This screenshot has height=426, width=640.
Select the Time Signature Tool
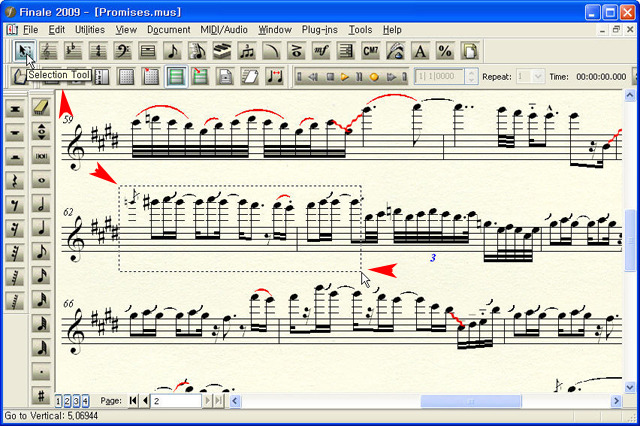[x=98, y=51]
